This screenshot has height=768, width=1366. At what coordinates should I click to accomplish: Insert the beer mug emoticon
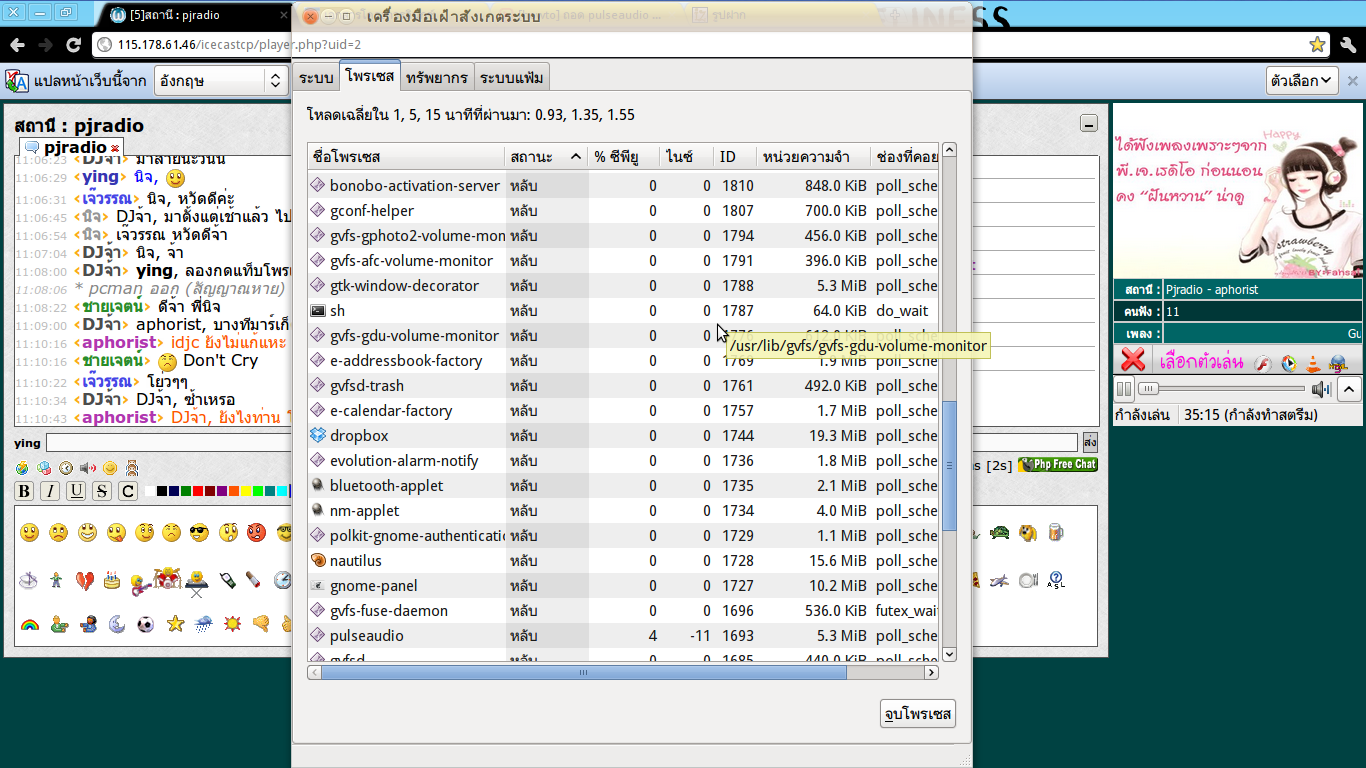[x=1056, y=533]
